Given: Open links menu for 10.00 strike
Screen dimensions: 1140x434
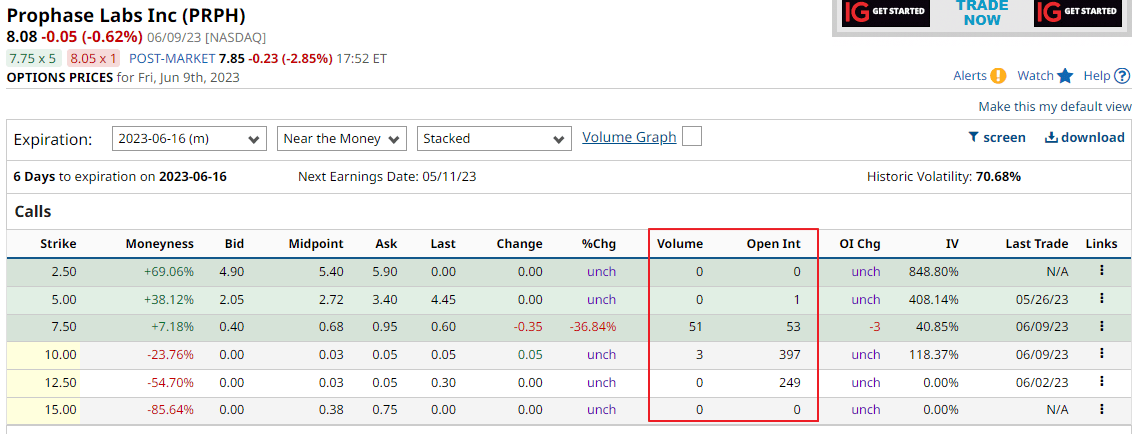Looking at the screenshot, I should point(1102,353).
